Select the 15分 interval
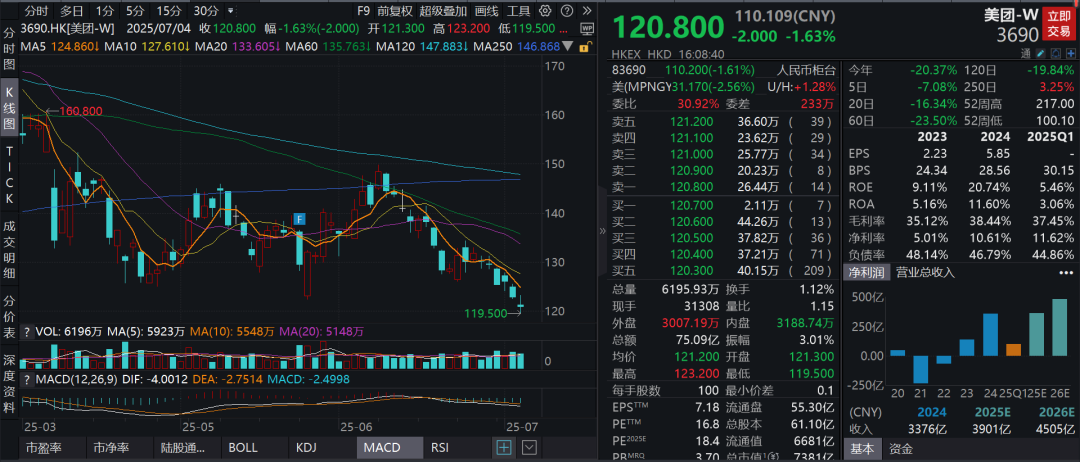Image resolution: width=1080 pixels, height=462 pixels. pos(168,11)
